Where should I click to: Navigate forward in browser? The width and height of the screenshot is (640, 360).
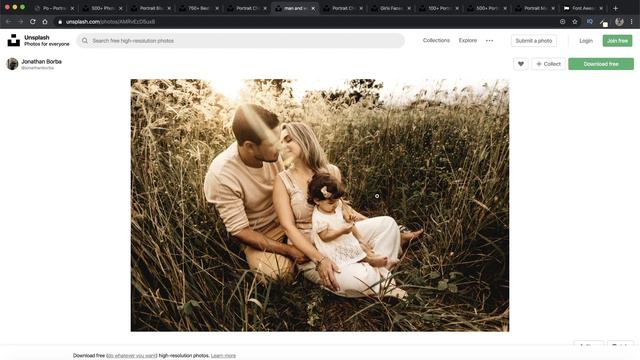[20, 22]
